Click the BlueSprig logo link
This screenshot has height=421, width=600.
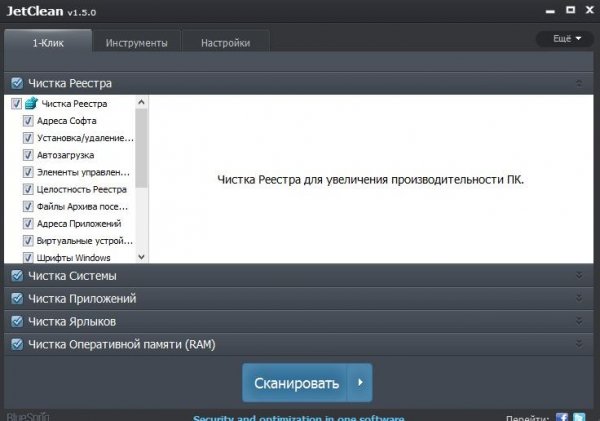[x=28, y=416]
